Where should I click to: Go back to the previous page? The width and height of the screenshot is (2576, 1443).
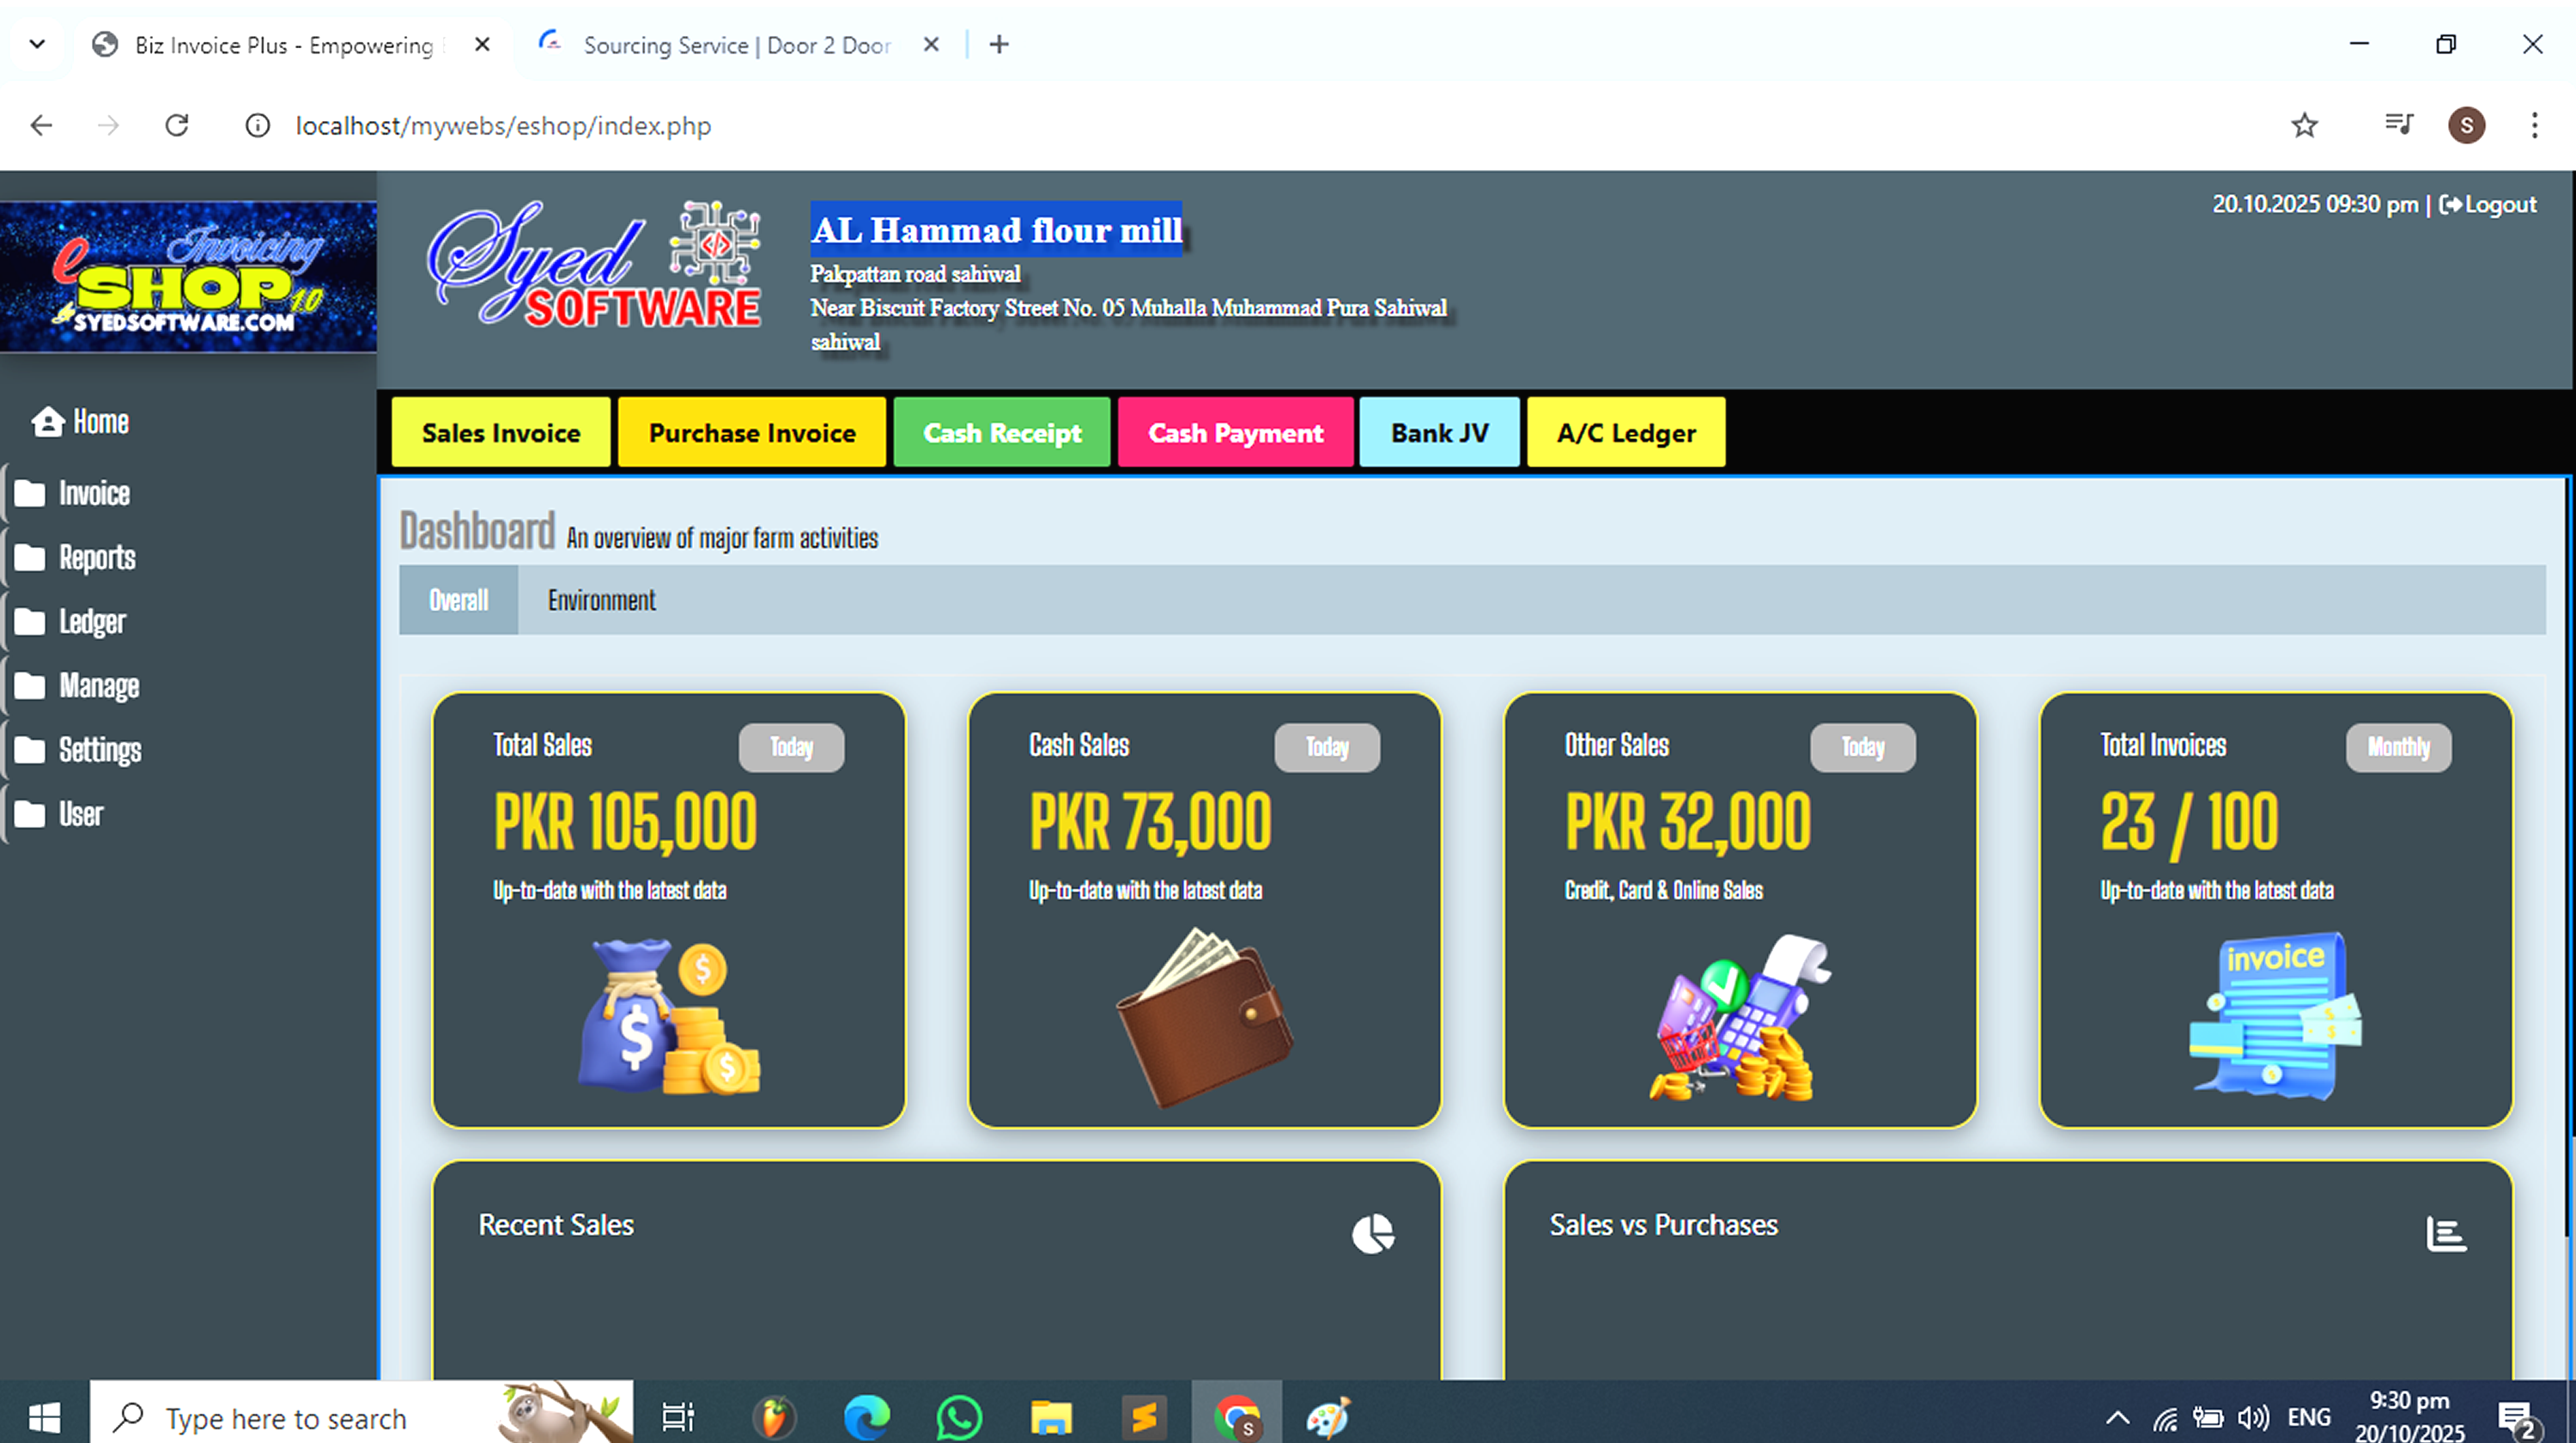[41, 125]
